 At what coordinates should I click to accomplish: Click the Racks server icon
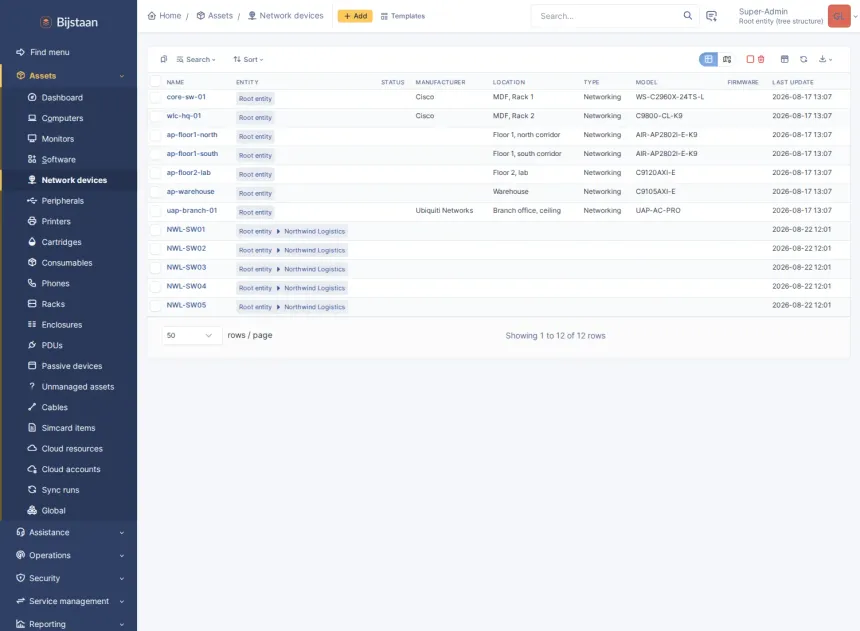(x=32, y=303)
